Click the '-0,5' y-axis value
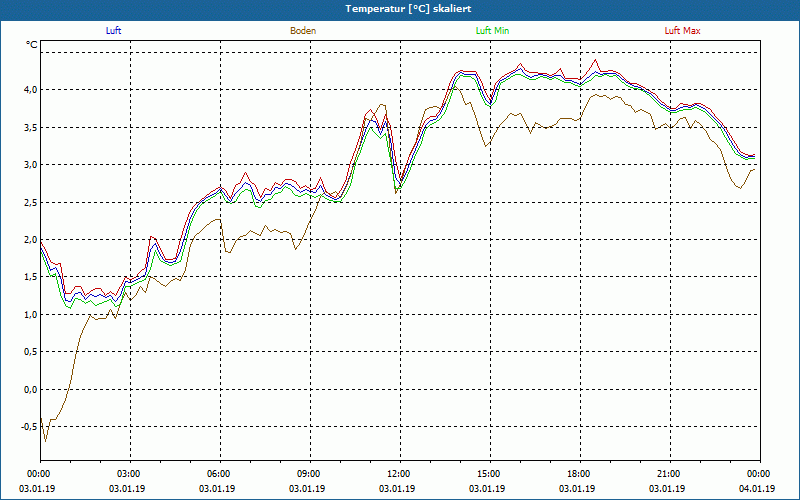Screen dimensions: 800x500 pyautogui.click(x=29, y=427)
